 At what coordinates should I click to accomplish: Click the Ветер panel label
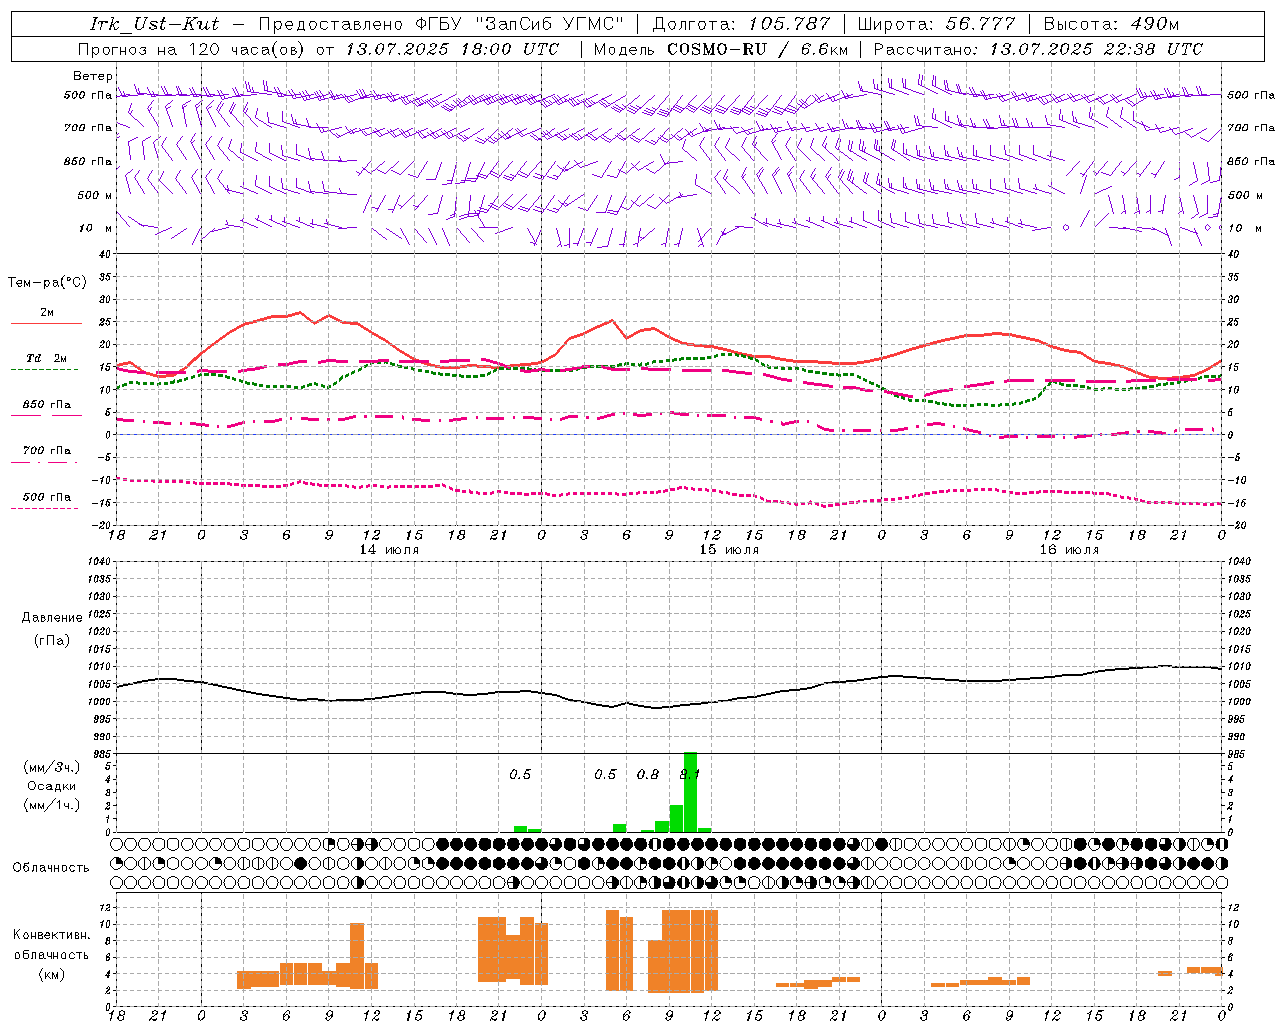(x=93, y=76)
